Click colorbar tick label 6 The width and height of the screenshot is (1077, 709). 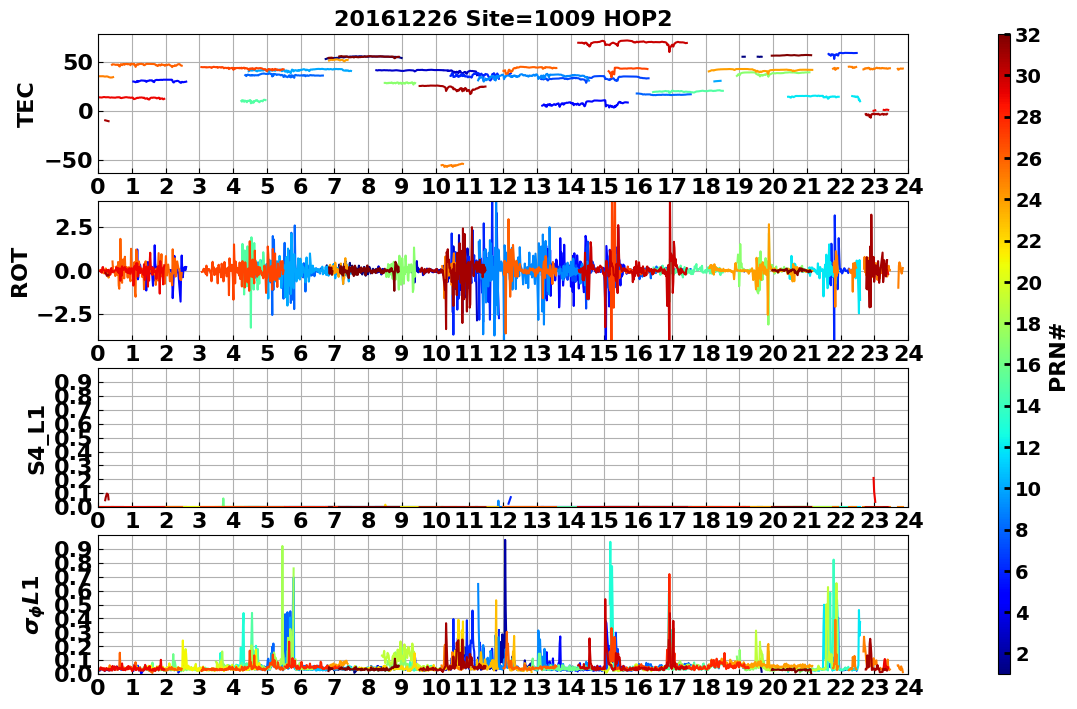pyautogui.click(x=1022, y=571)
